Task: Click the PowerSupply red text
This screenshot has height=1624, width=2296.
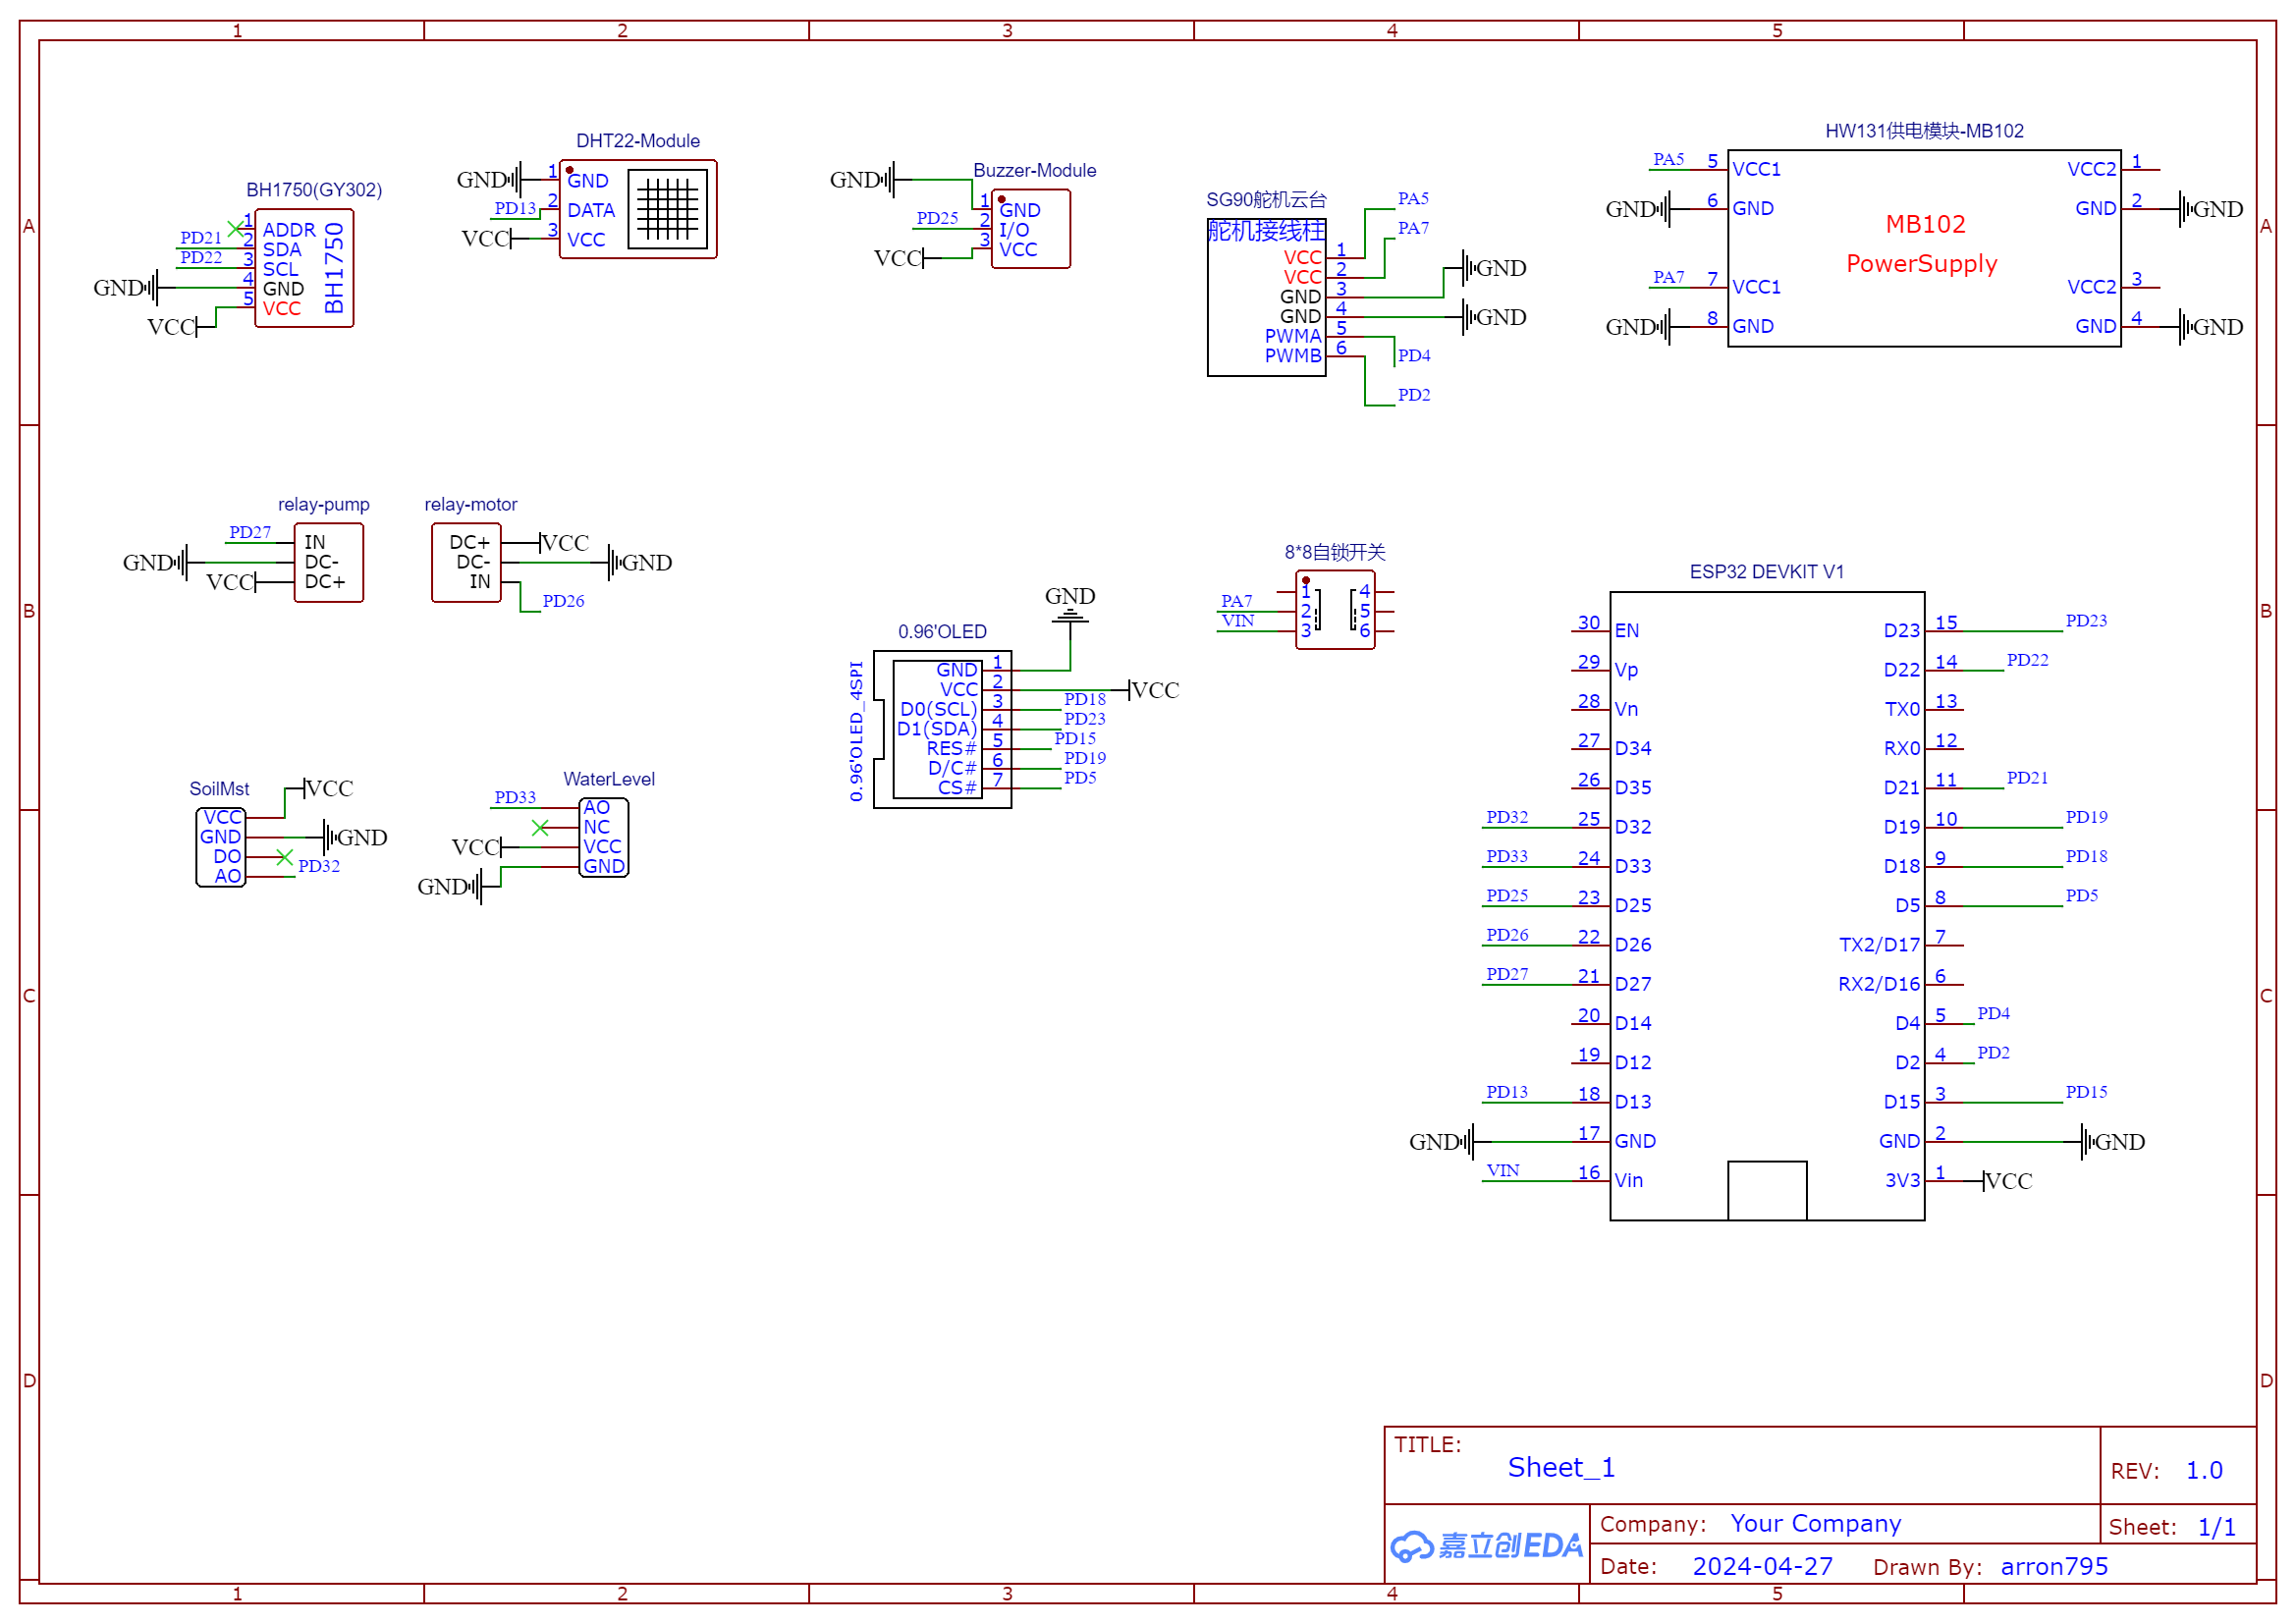Action: pos(1922,264)
